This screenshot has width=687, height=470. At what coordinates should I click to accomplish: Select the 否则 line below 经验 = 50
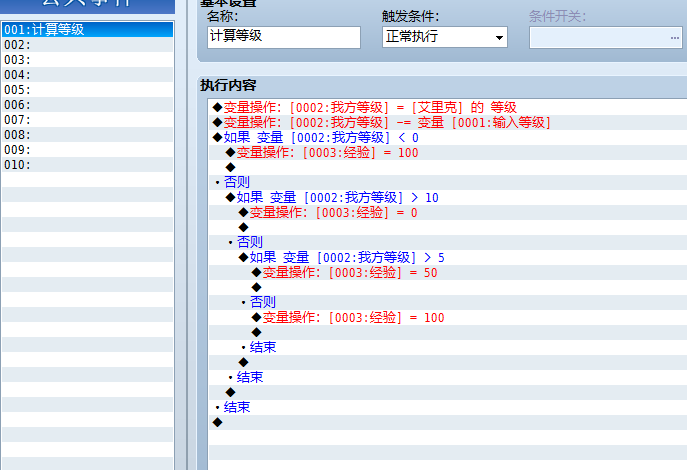point(448,302)
